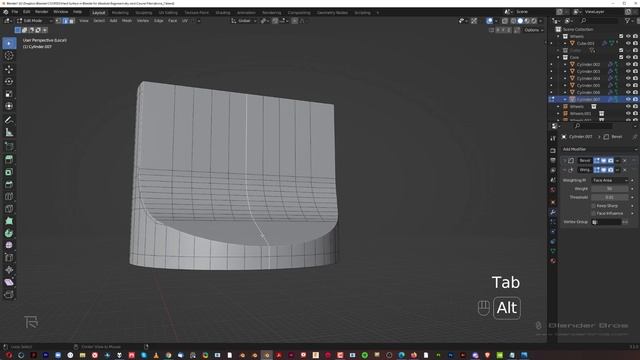Open the Object properties tab

coord(553,202)
